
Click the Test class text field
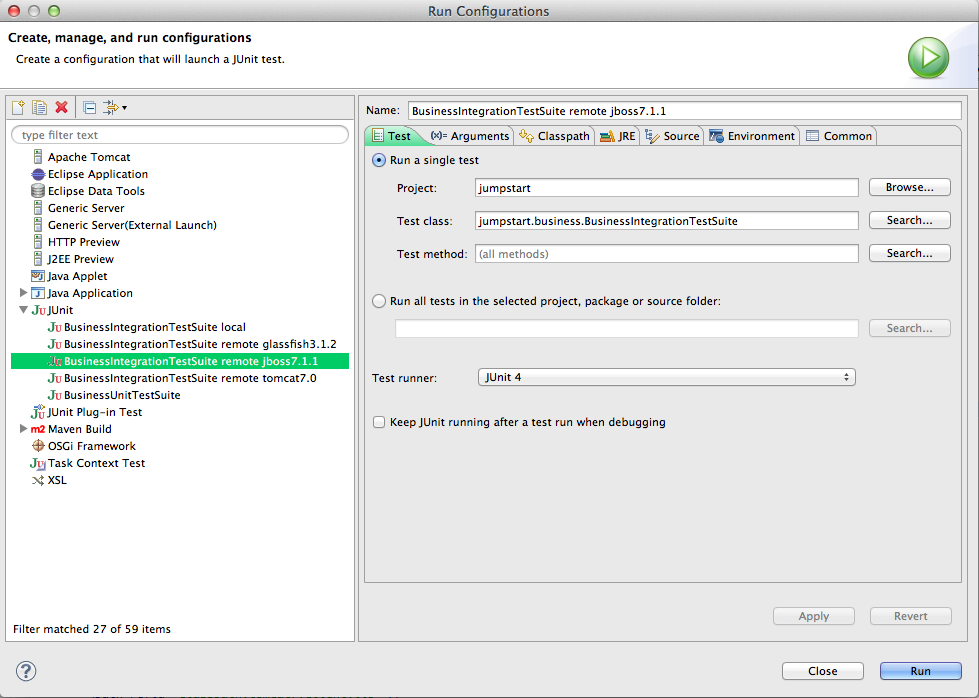pyautogui.click(x=666, y=221)
